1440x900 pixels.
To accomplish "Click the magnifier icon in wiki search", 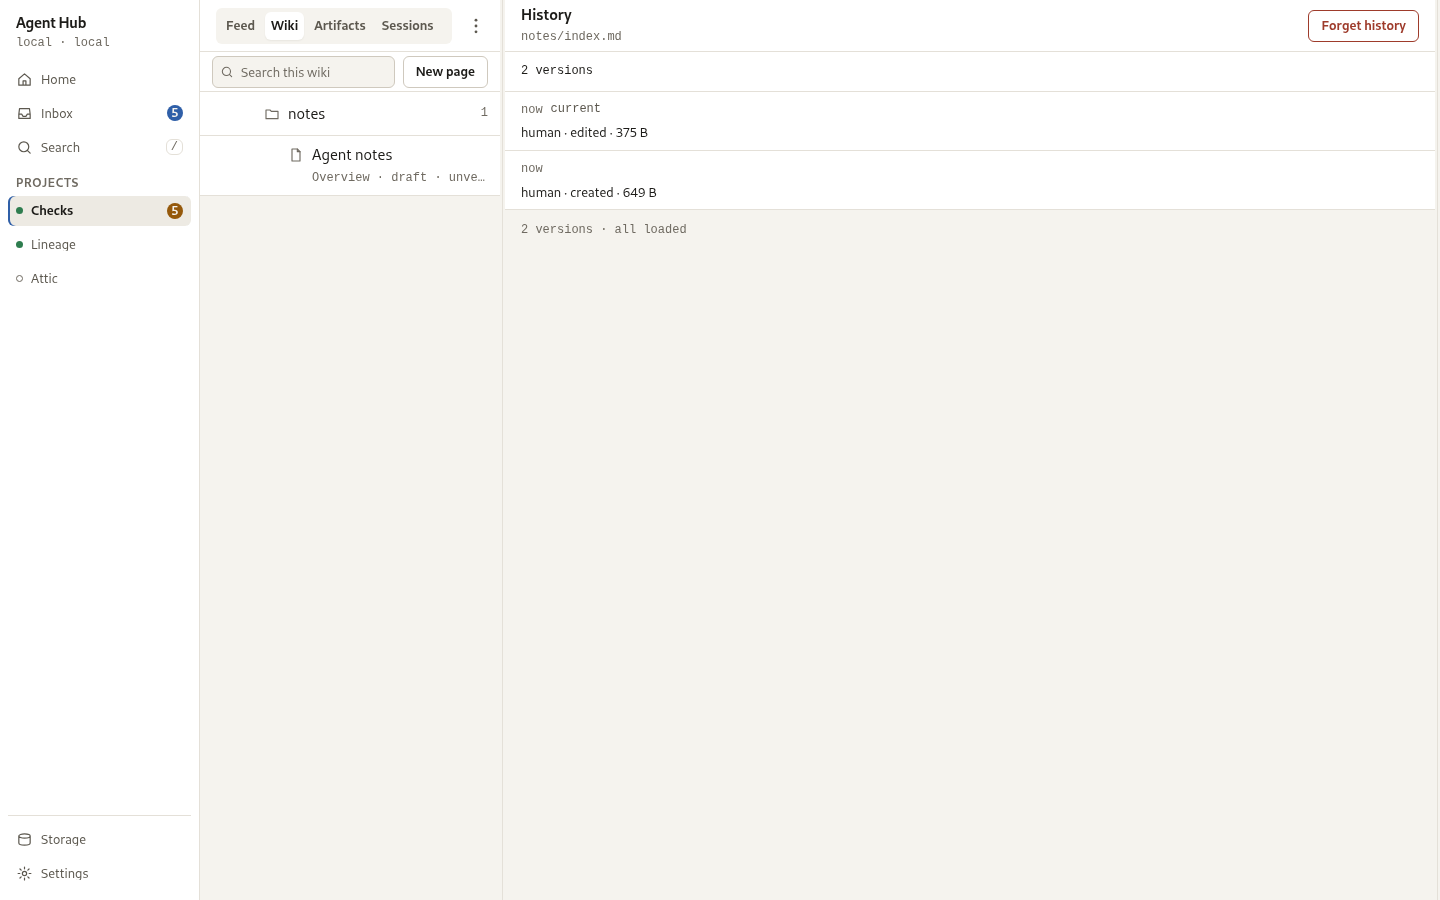I will click(227, 72).
